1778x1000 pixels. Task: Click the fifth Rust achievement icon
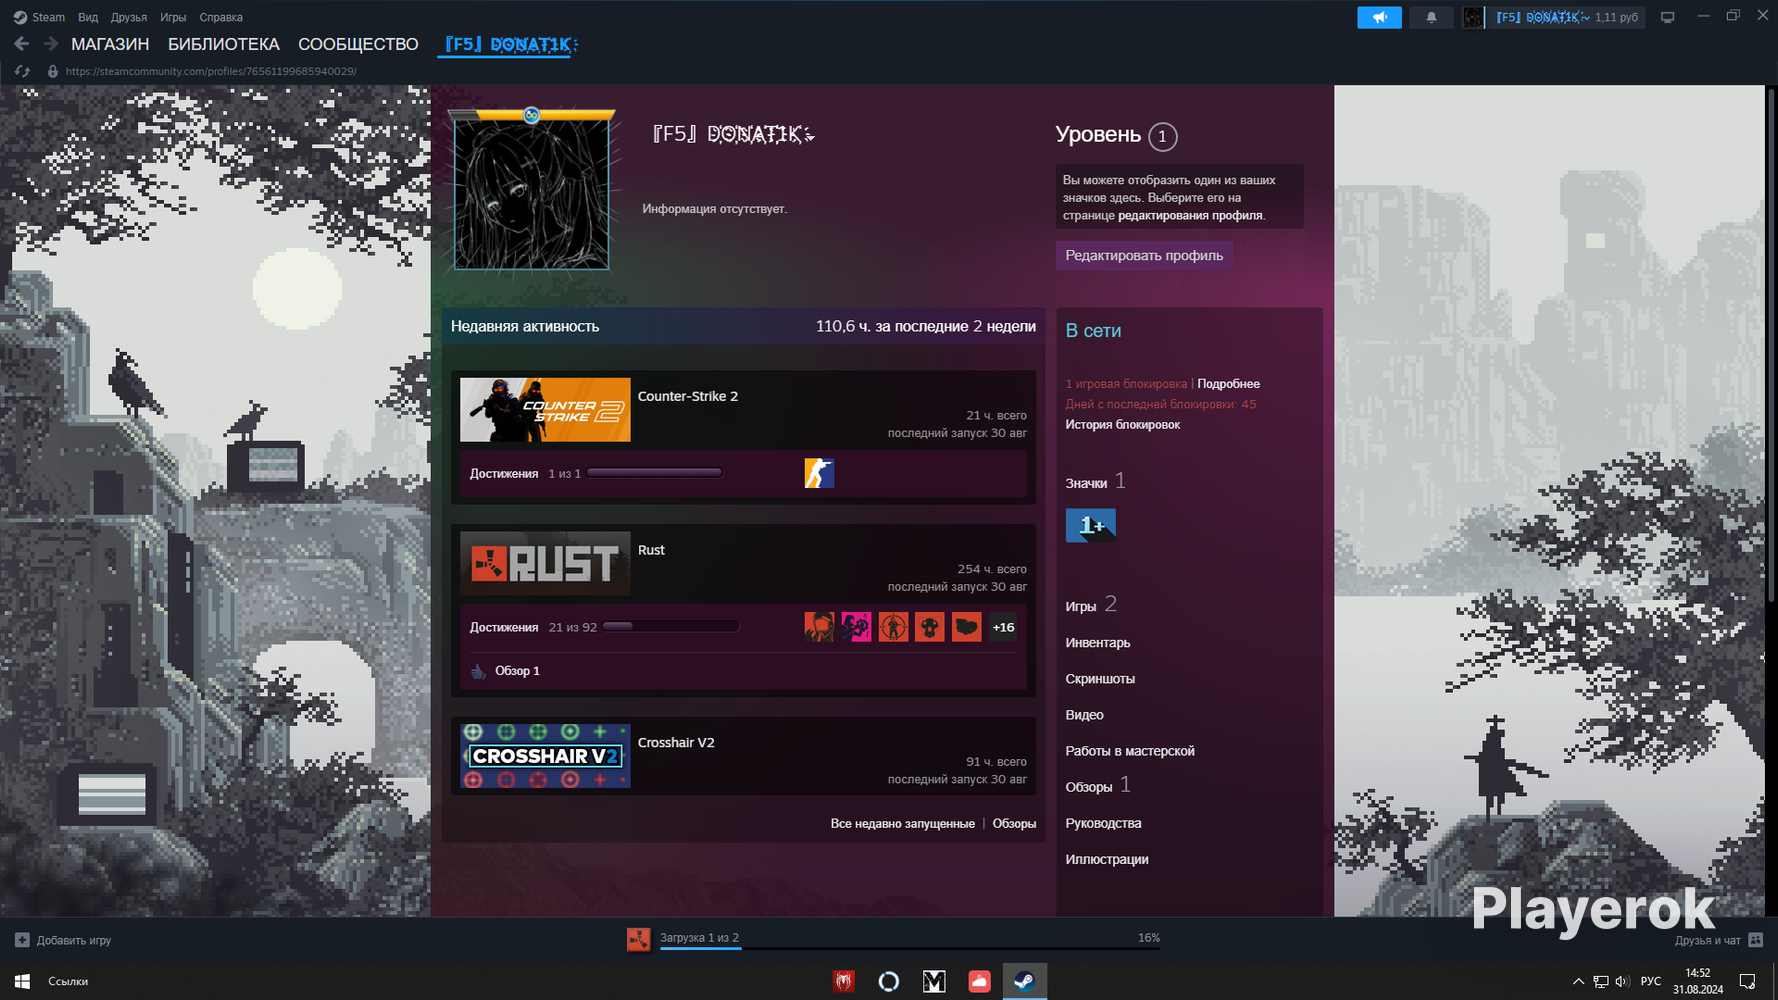tap(966, 627)
